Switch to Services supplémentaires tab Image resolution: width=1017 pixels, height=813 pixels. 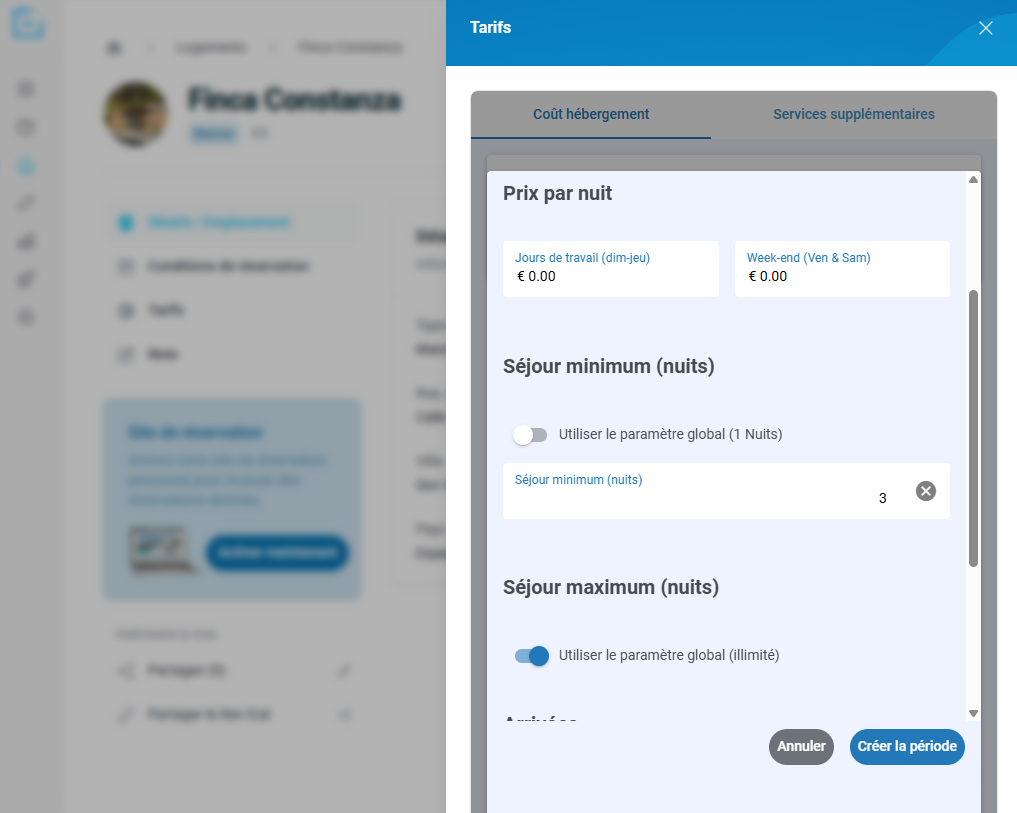pyautogui.click(x=854, y=114)
